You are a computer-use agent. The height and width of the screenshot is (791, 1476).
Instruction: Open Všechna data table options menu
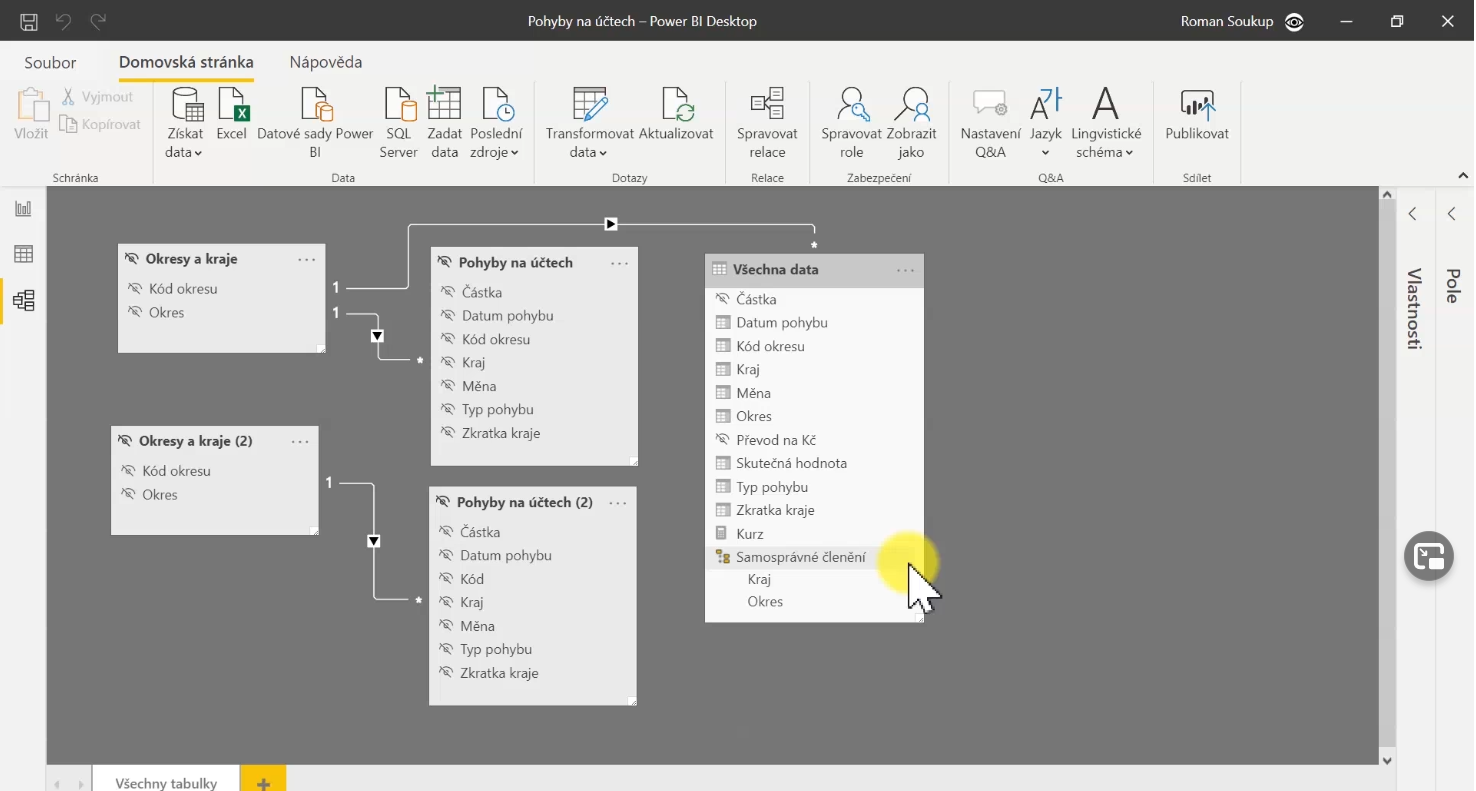pos(906,271)
